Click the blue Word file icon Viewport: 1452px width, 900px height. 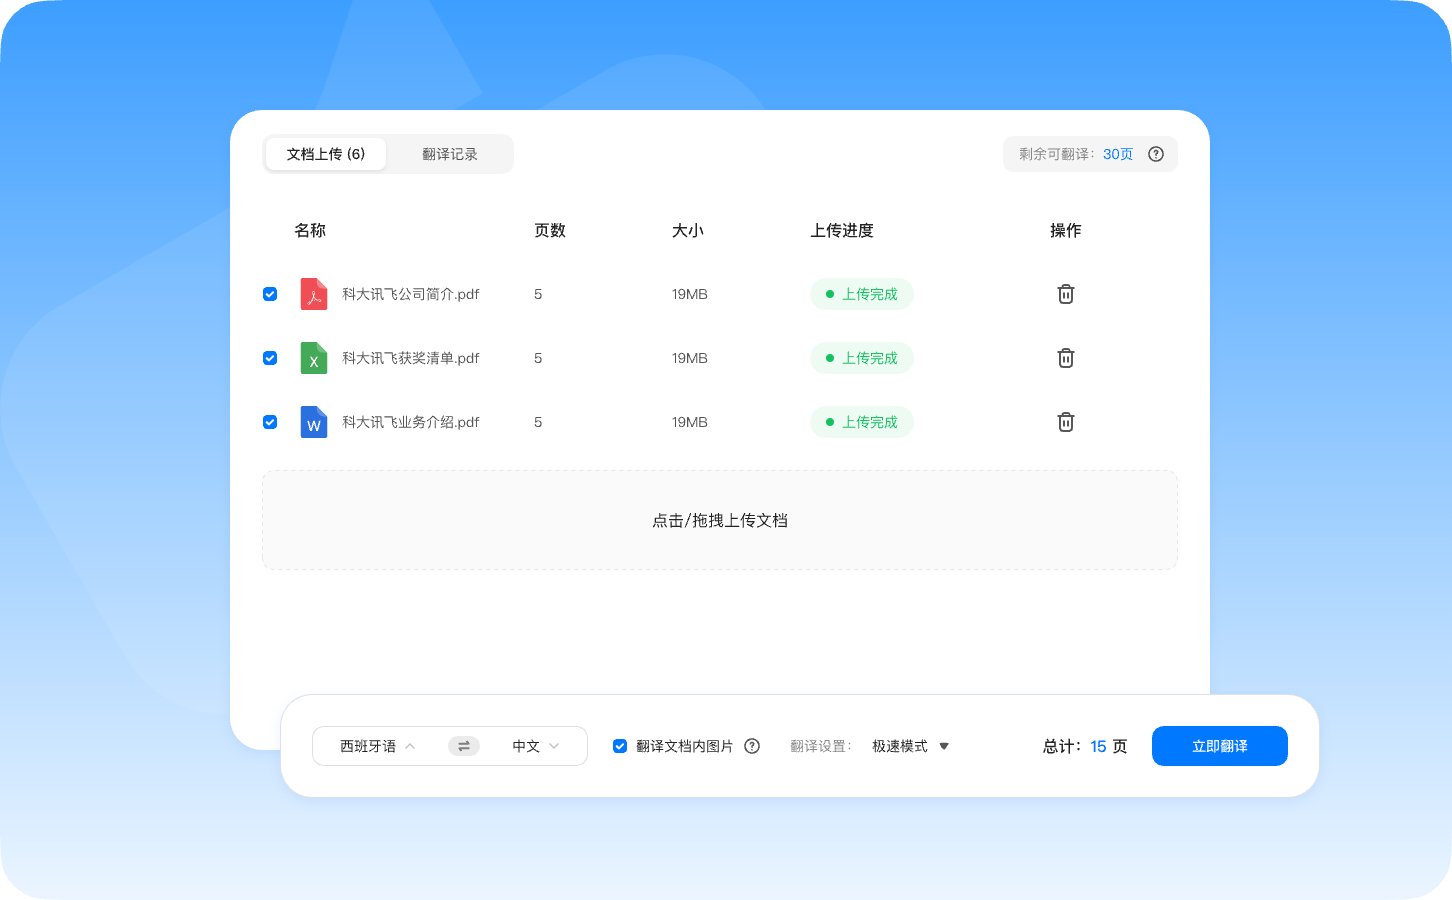(314, 422)
